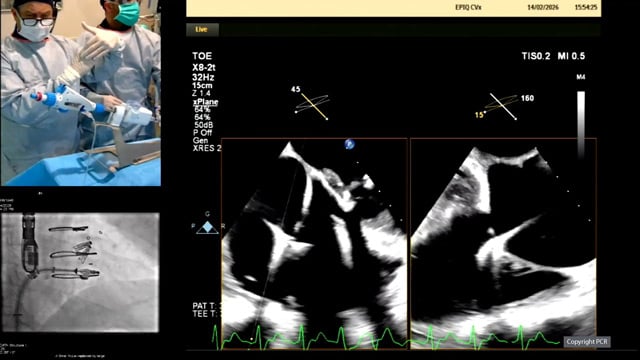Click the X8-2t transducer label
The height and width of the screenshot is (360, 640).
pyautogui.click(x=204, y=67)
